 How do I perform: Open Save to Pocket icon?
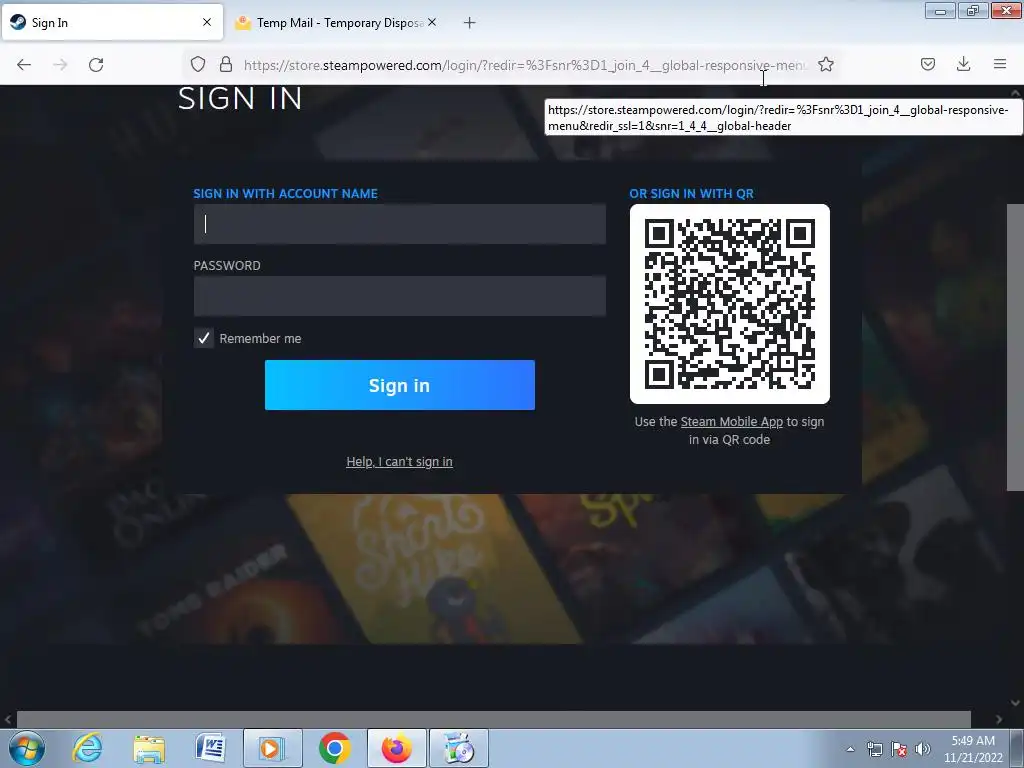927,64
